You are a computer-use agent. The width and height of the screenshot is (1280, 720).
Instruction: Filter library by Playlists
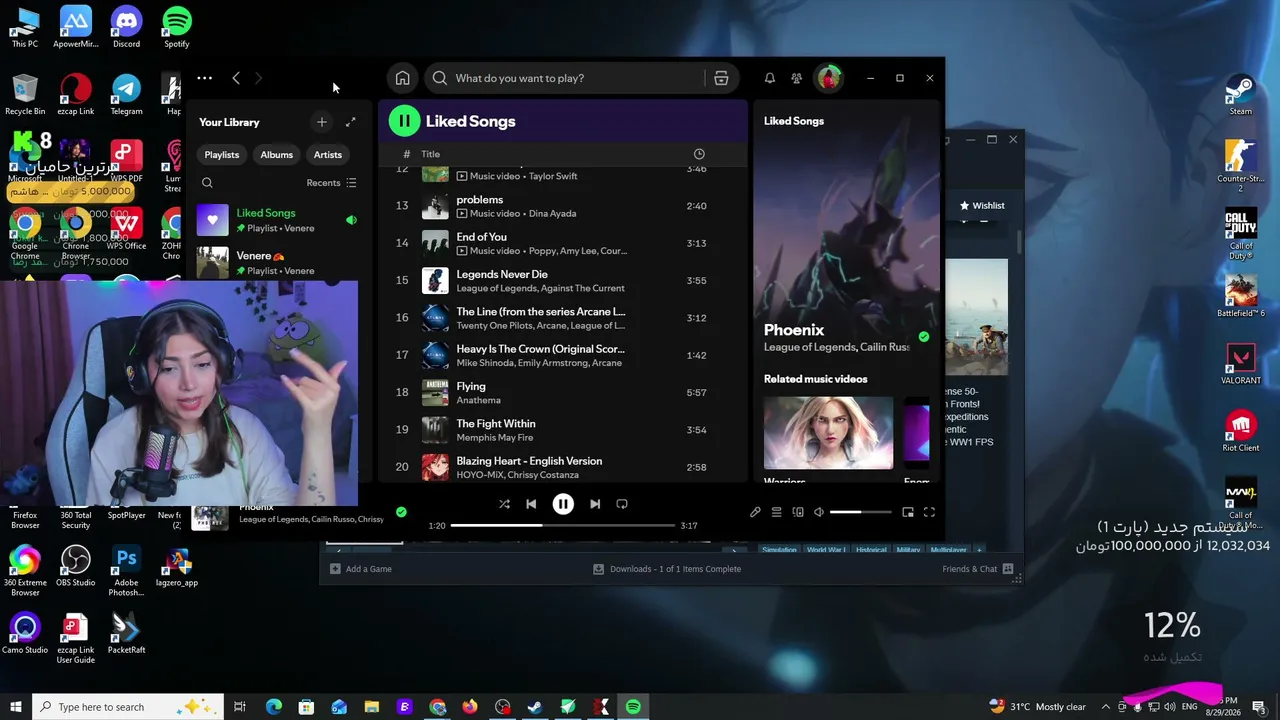coord(222,155)
